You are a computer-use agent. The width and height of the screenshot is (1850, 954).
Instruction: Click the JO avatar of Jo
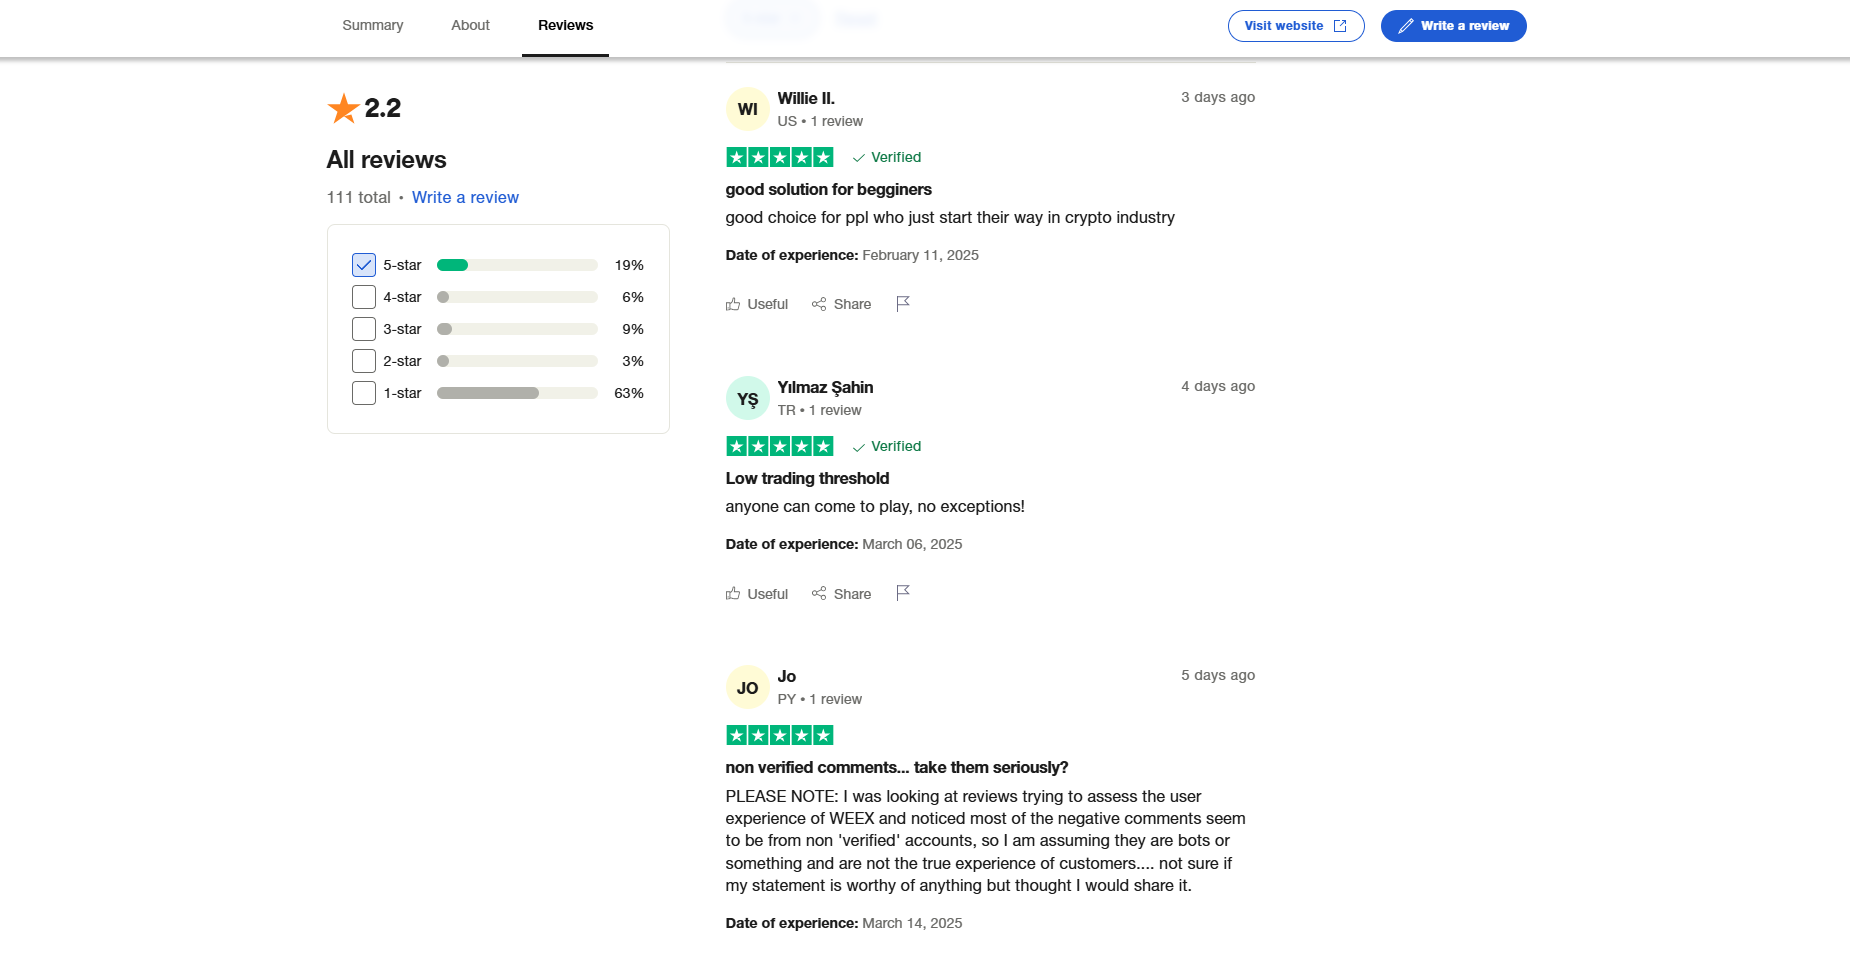pyautogui.click(x=747, y=688)
